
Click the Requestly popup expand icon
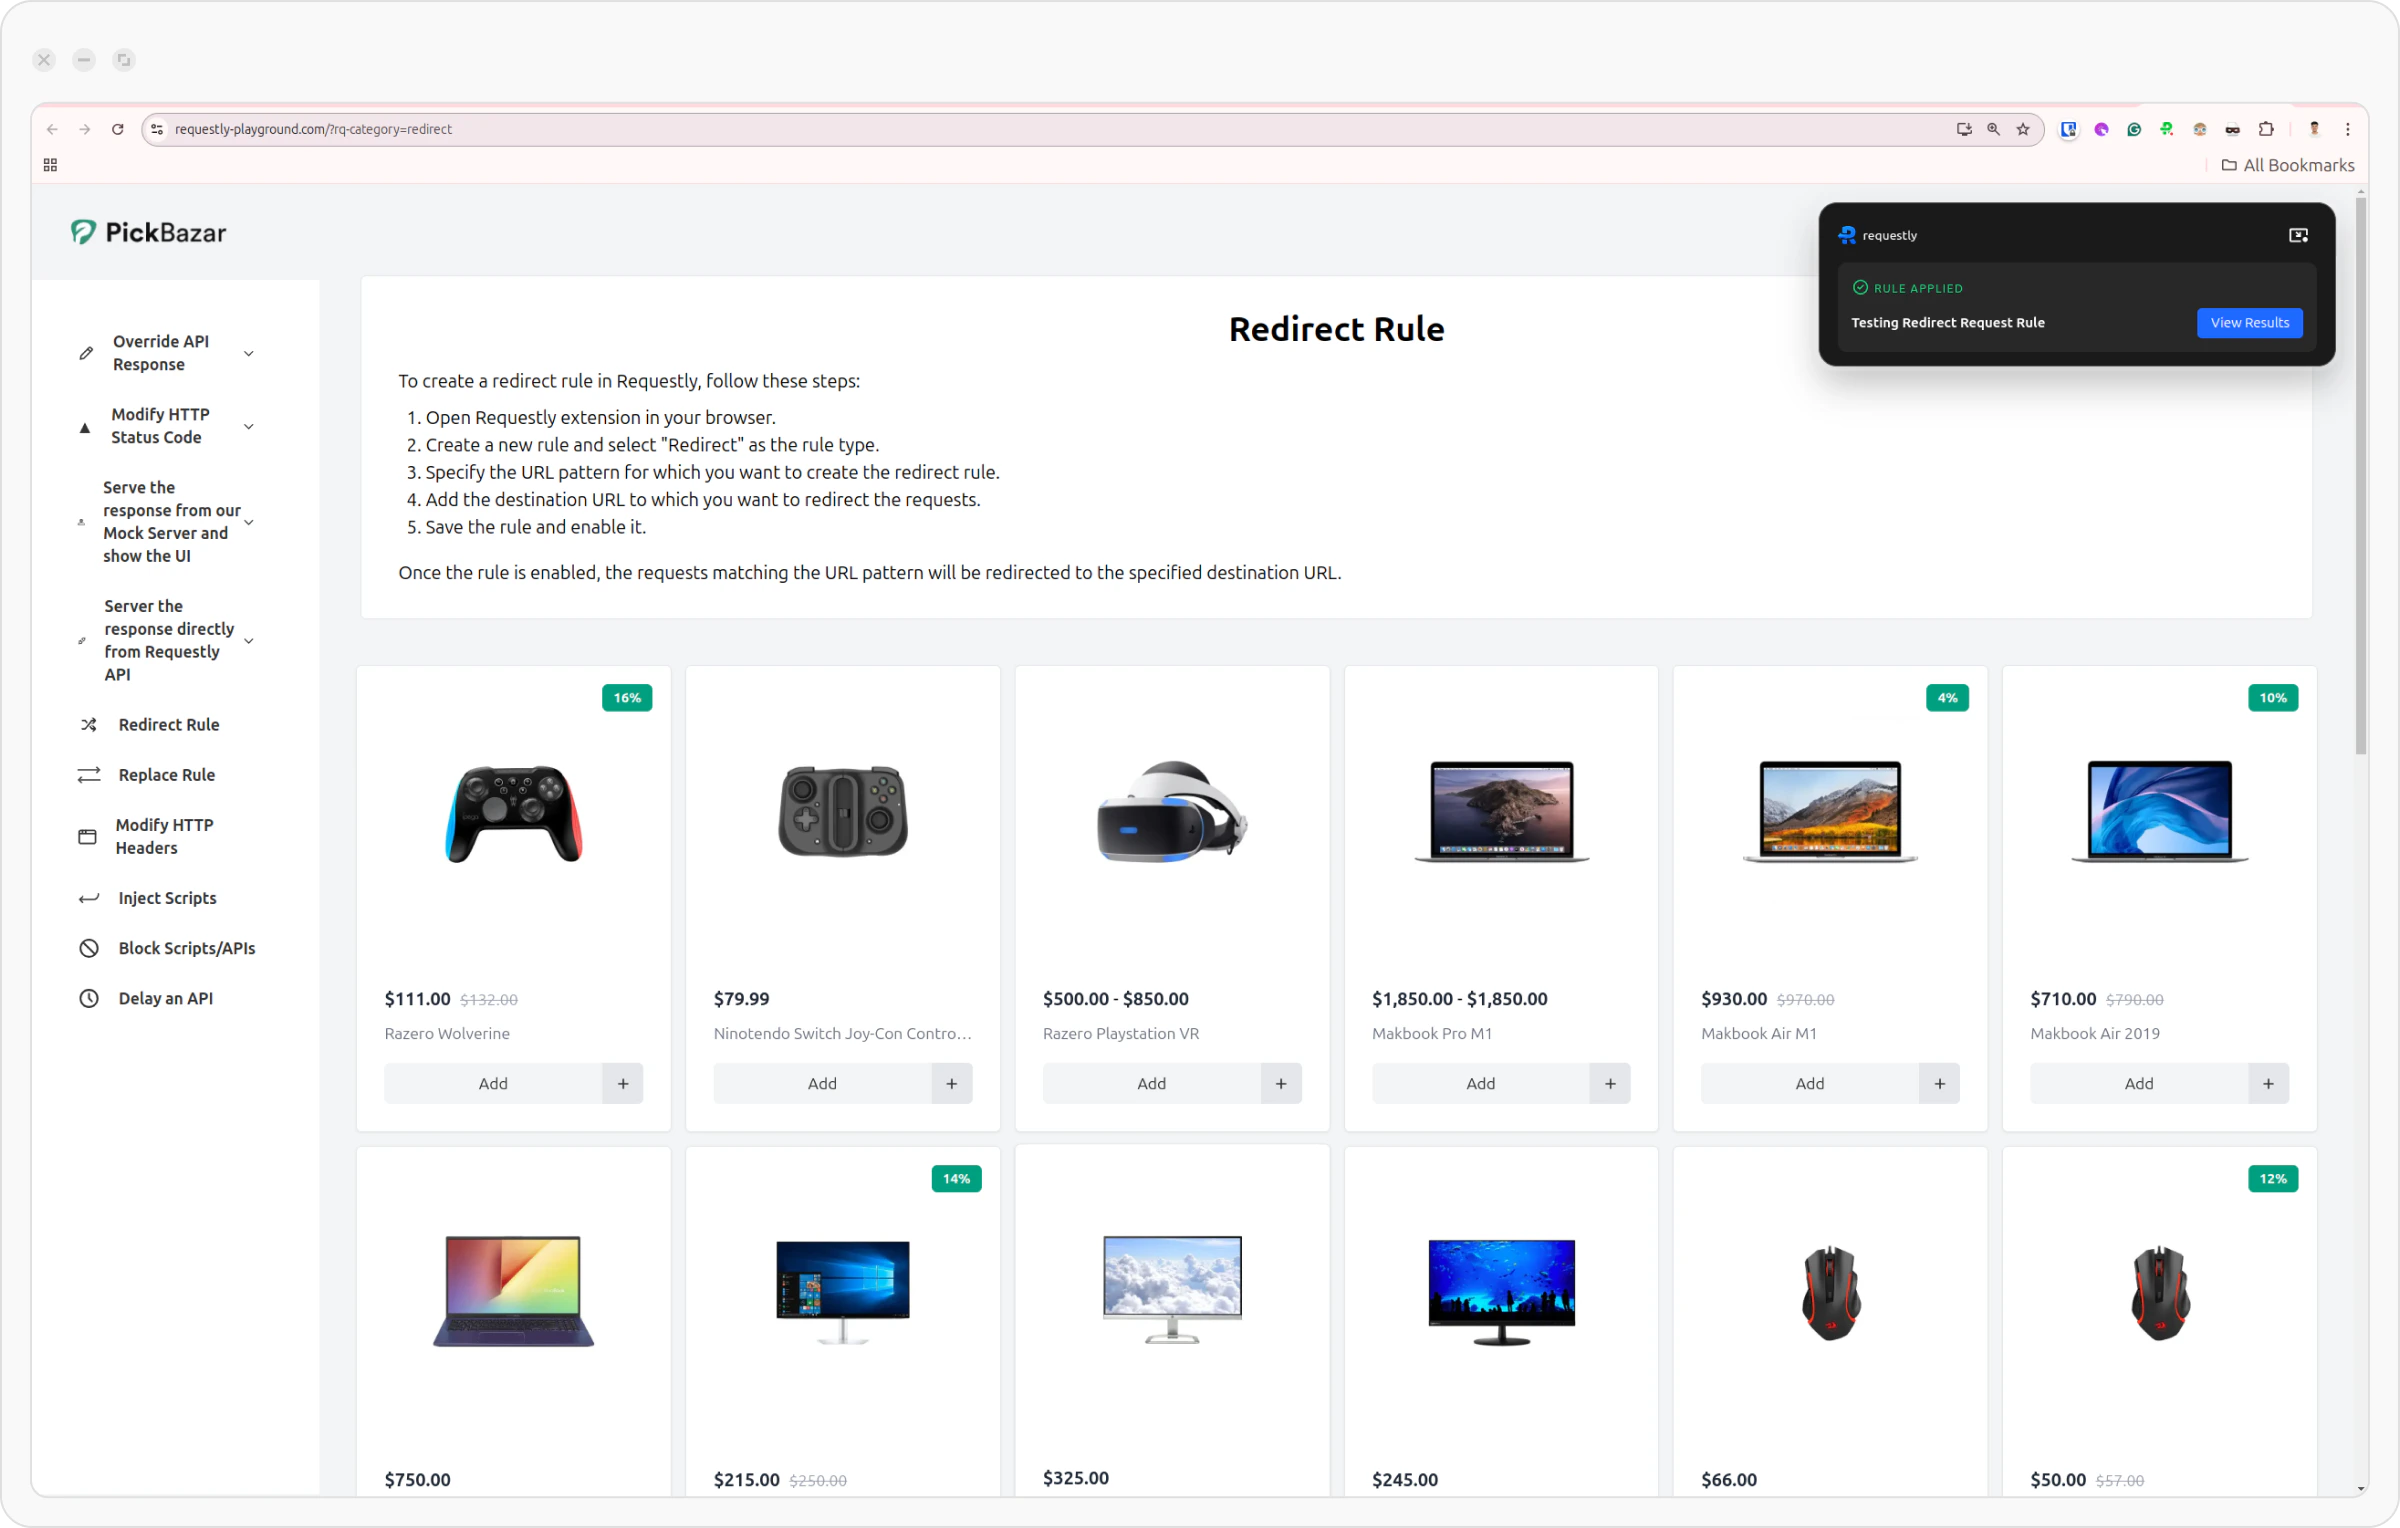pyautogui.click(x=2298, y=235)
